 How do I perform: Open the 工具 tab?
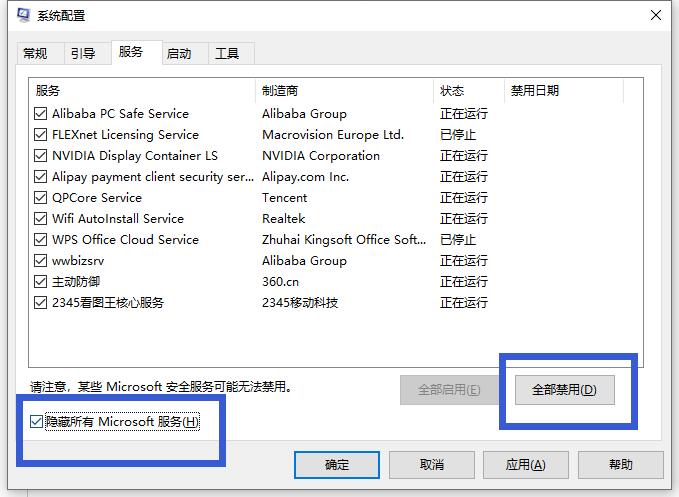click(x=227, y=54)
